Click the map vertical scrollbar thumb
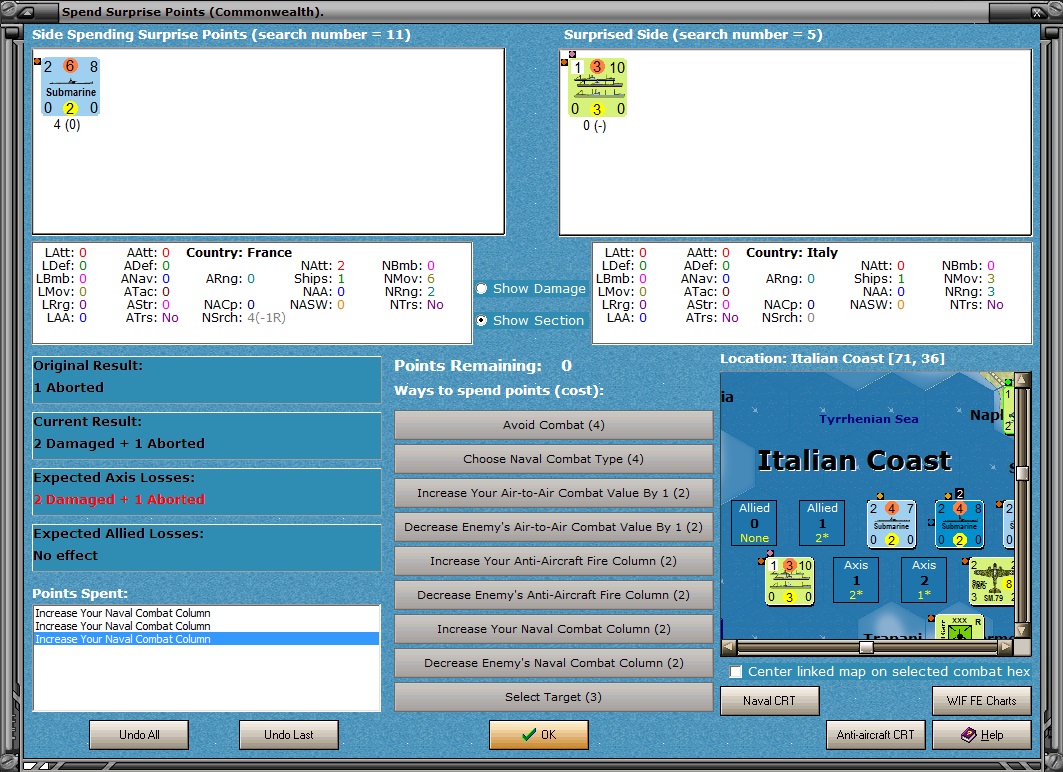 pos(1022,473)
